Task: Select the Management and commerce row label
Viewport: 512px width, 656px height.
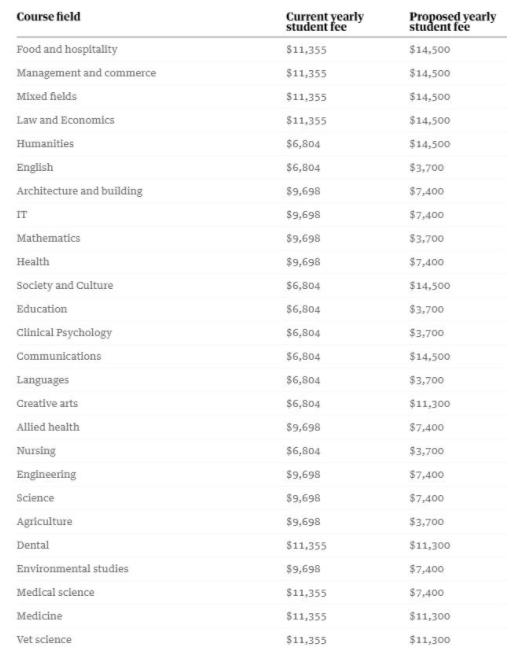Action: click(86, 73)
